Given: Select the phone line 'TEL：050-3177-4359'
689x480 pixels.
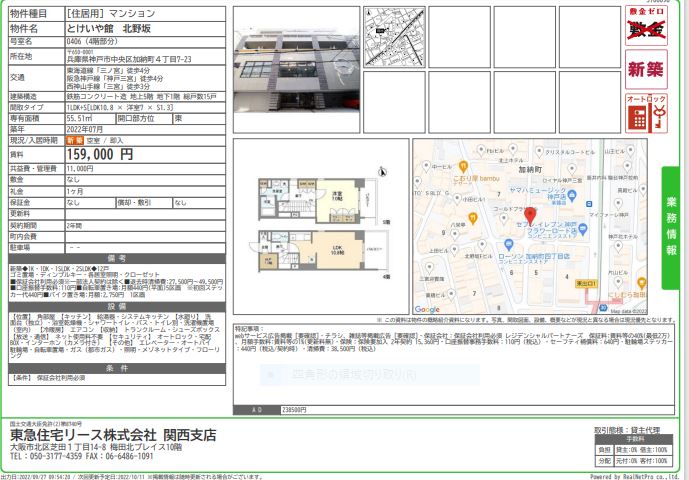Looking at the screenshot, I should tap(46, 456).
